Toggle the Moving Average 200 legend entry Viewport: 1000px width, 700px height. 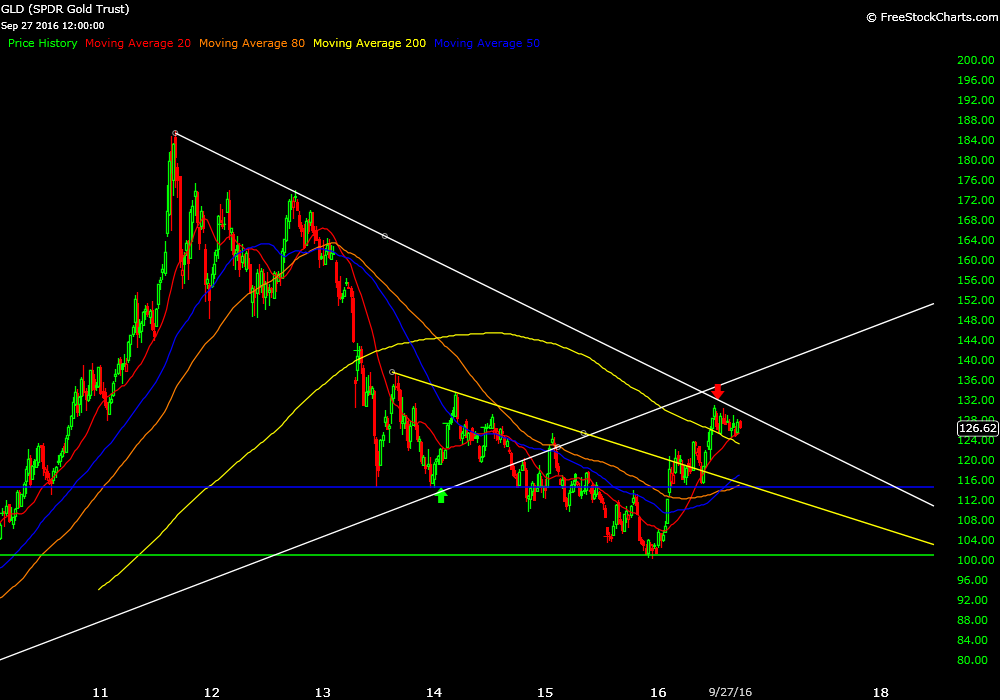pyautogui.click(x=369, y=43)
